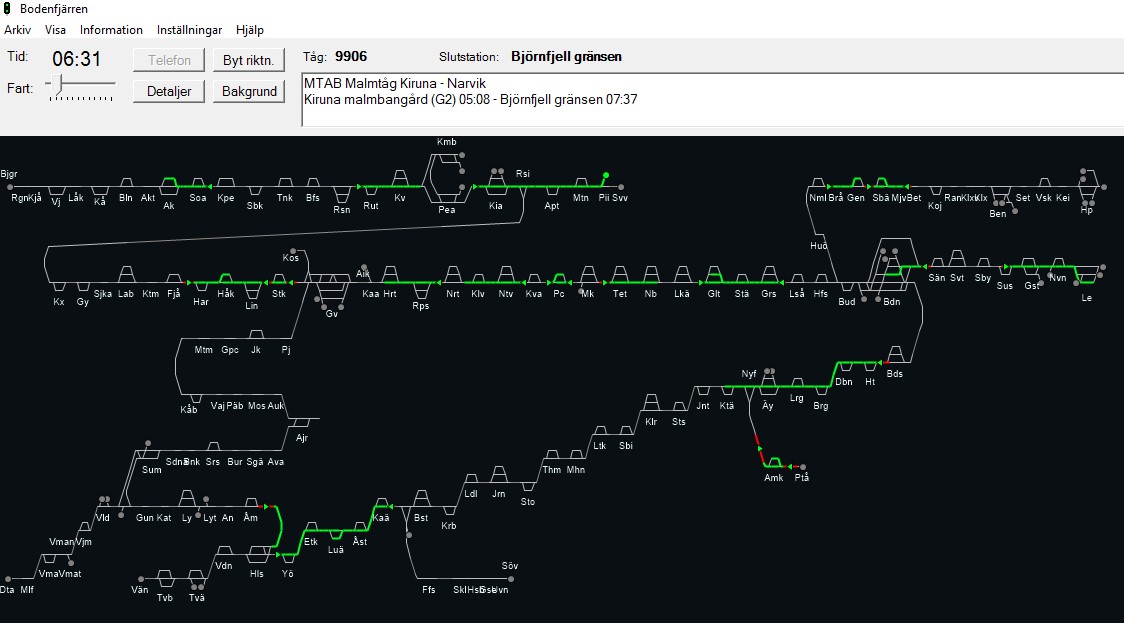The height and width of the screenshot is (623, 1124).
Task: Open the Hjälp menu
Action: (x=250, y=30)
